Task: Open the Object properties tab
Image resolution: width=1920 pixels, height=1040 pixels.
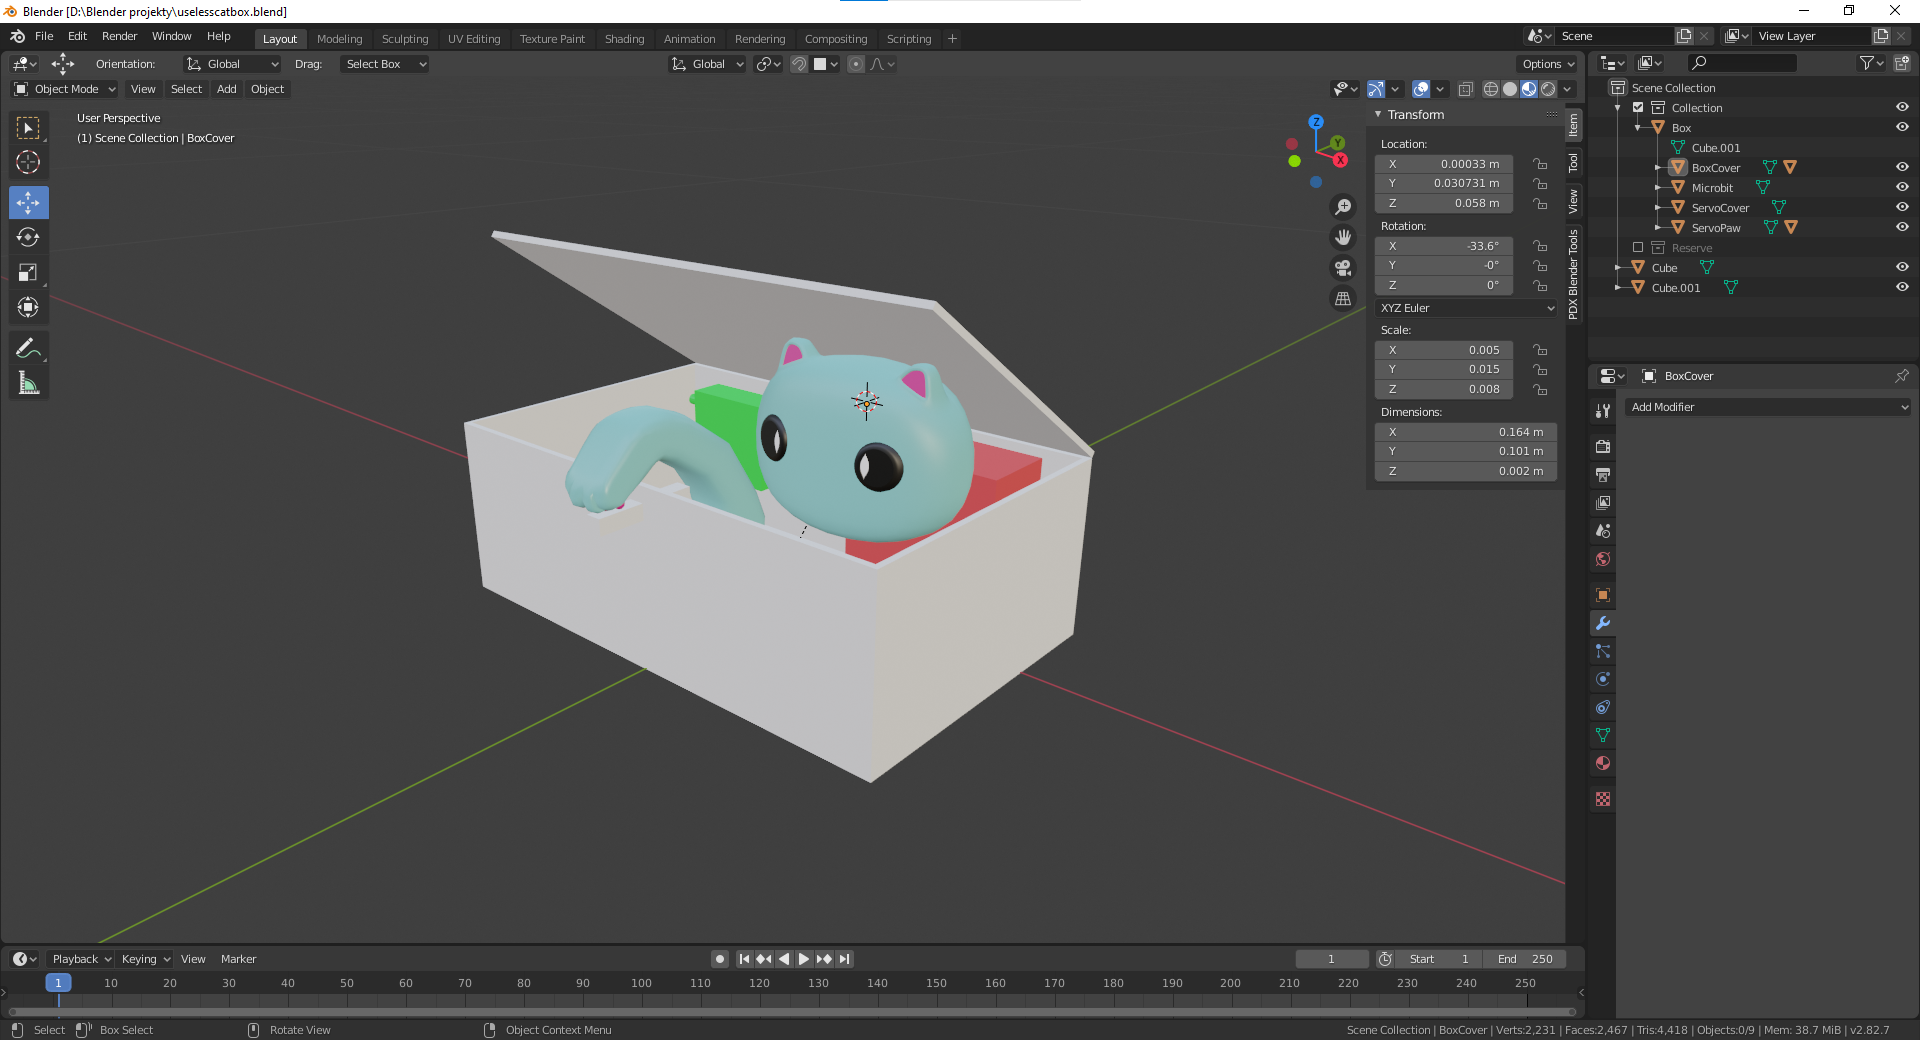Action: (1603, 595)
